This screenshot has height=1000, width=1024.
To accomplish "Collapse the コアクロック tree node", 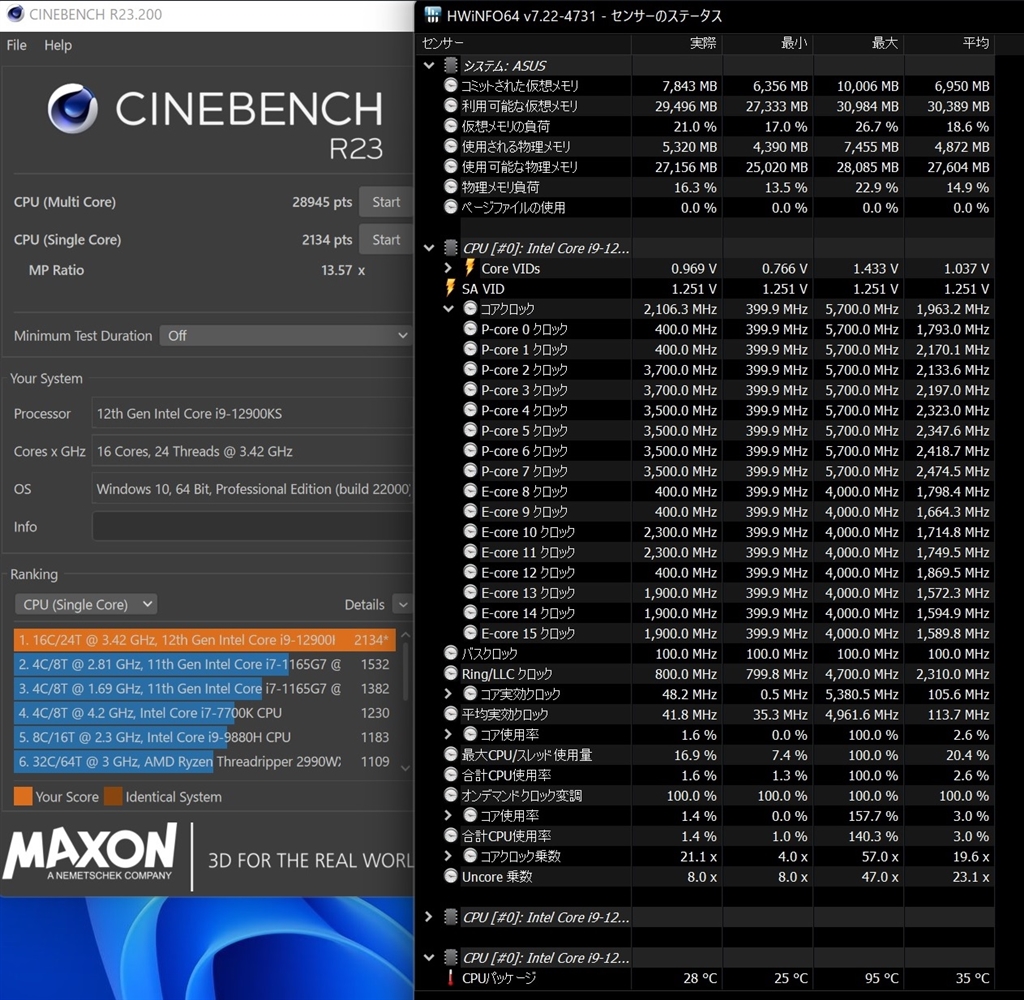I will point(449,308).
